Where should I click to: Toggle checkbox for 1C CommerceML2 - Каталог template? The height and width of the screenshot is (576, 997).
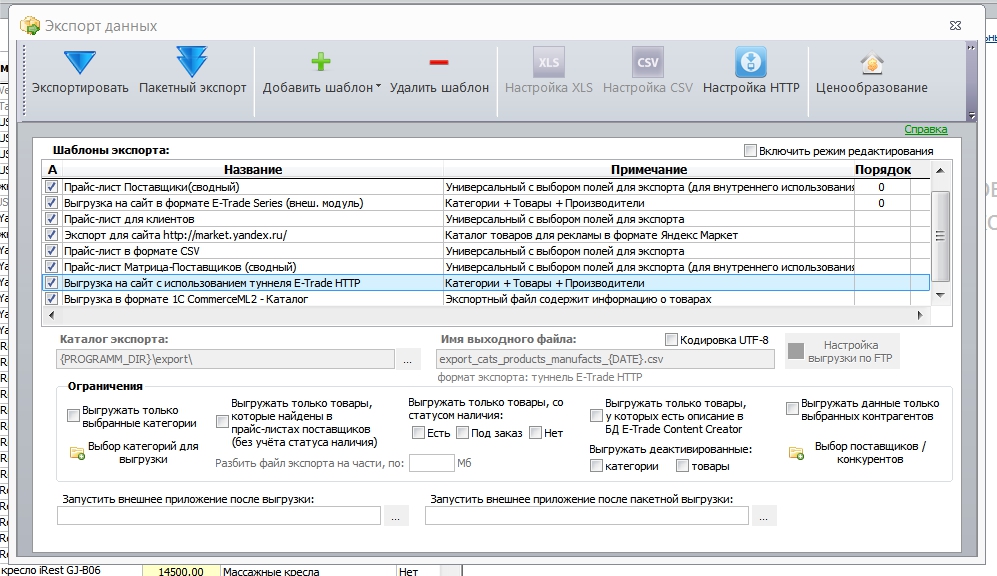52,299
